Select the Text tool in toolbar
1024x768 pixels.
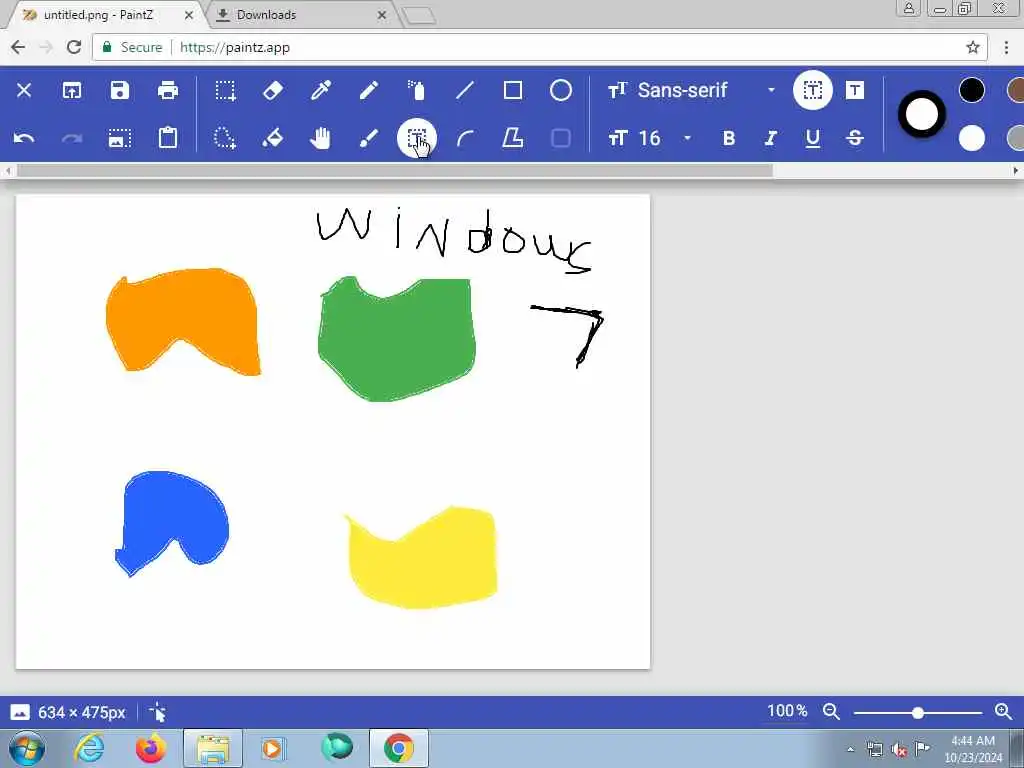tap(417, 138)
